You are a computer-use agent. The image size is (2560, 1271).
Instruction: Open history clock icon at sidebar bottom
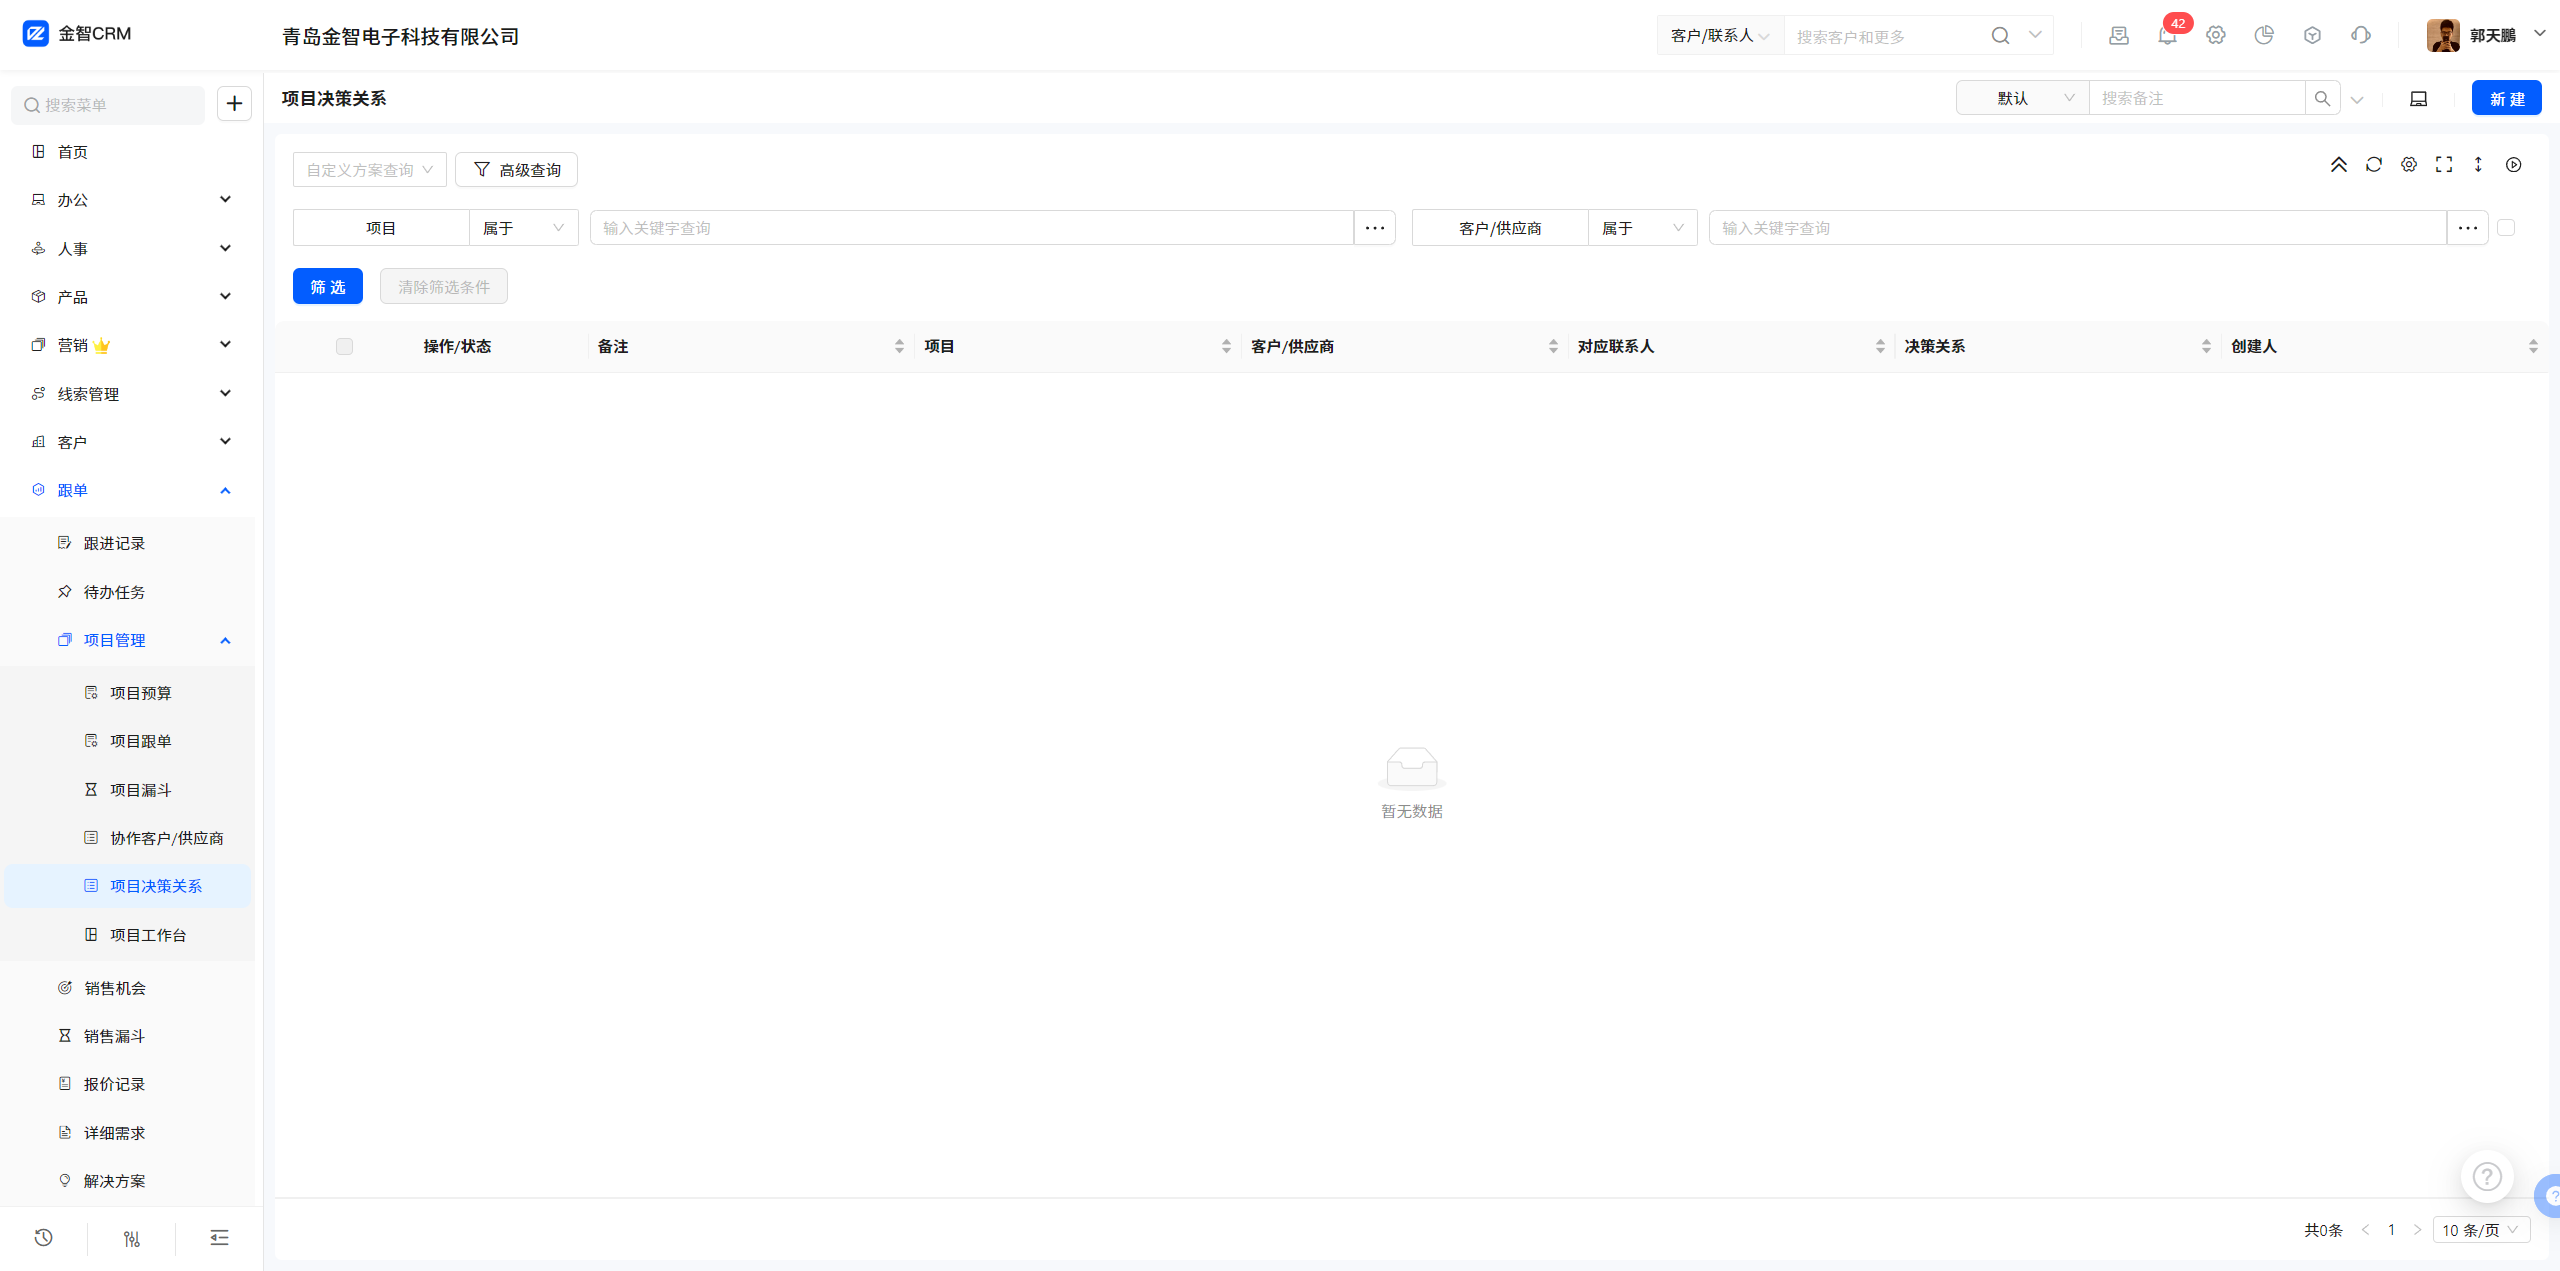[x=43, y=1238]
